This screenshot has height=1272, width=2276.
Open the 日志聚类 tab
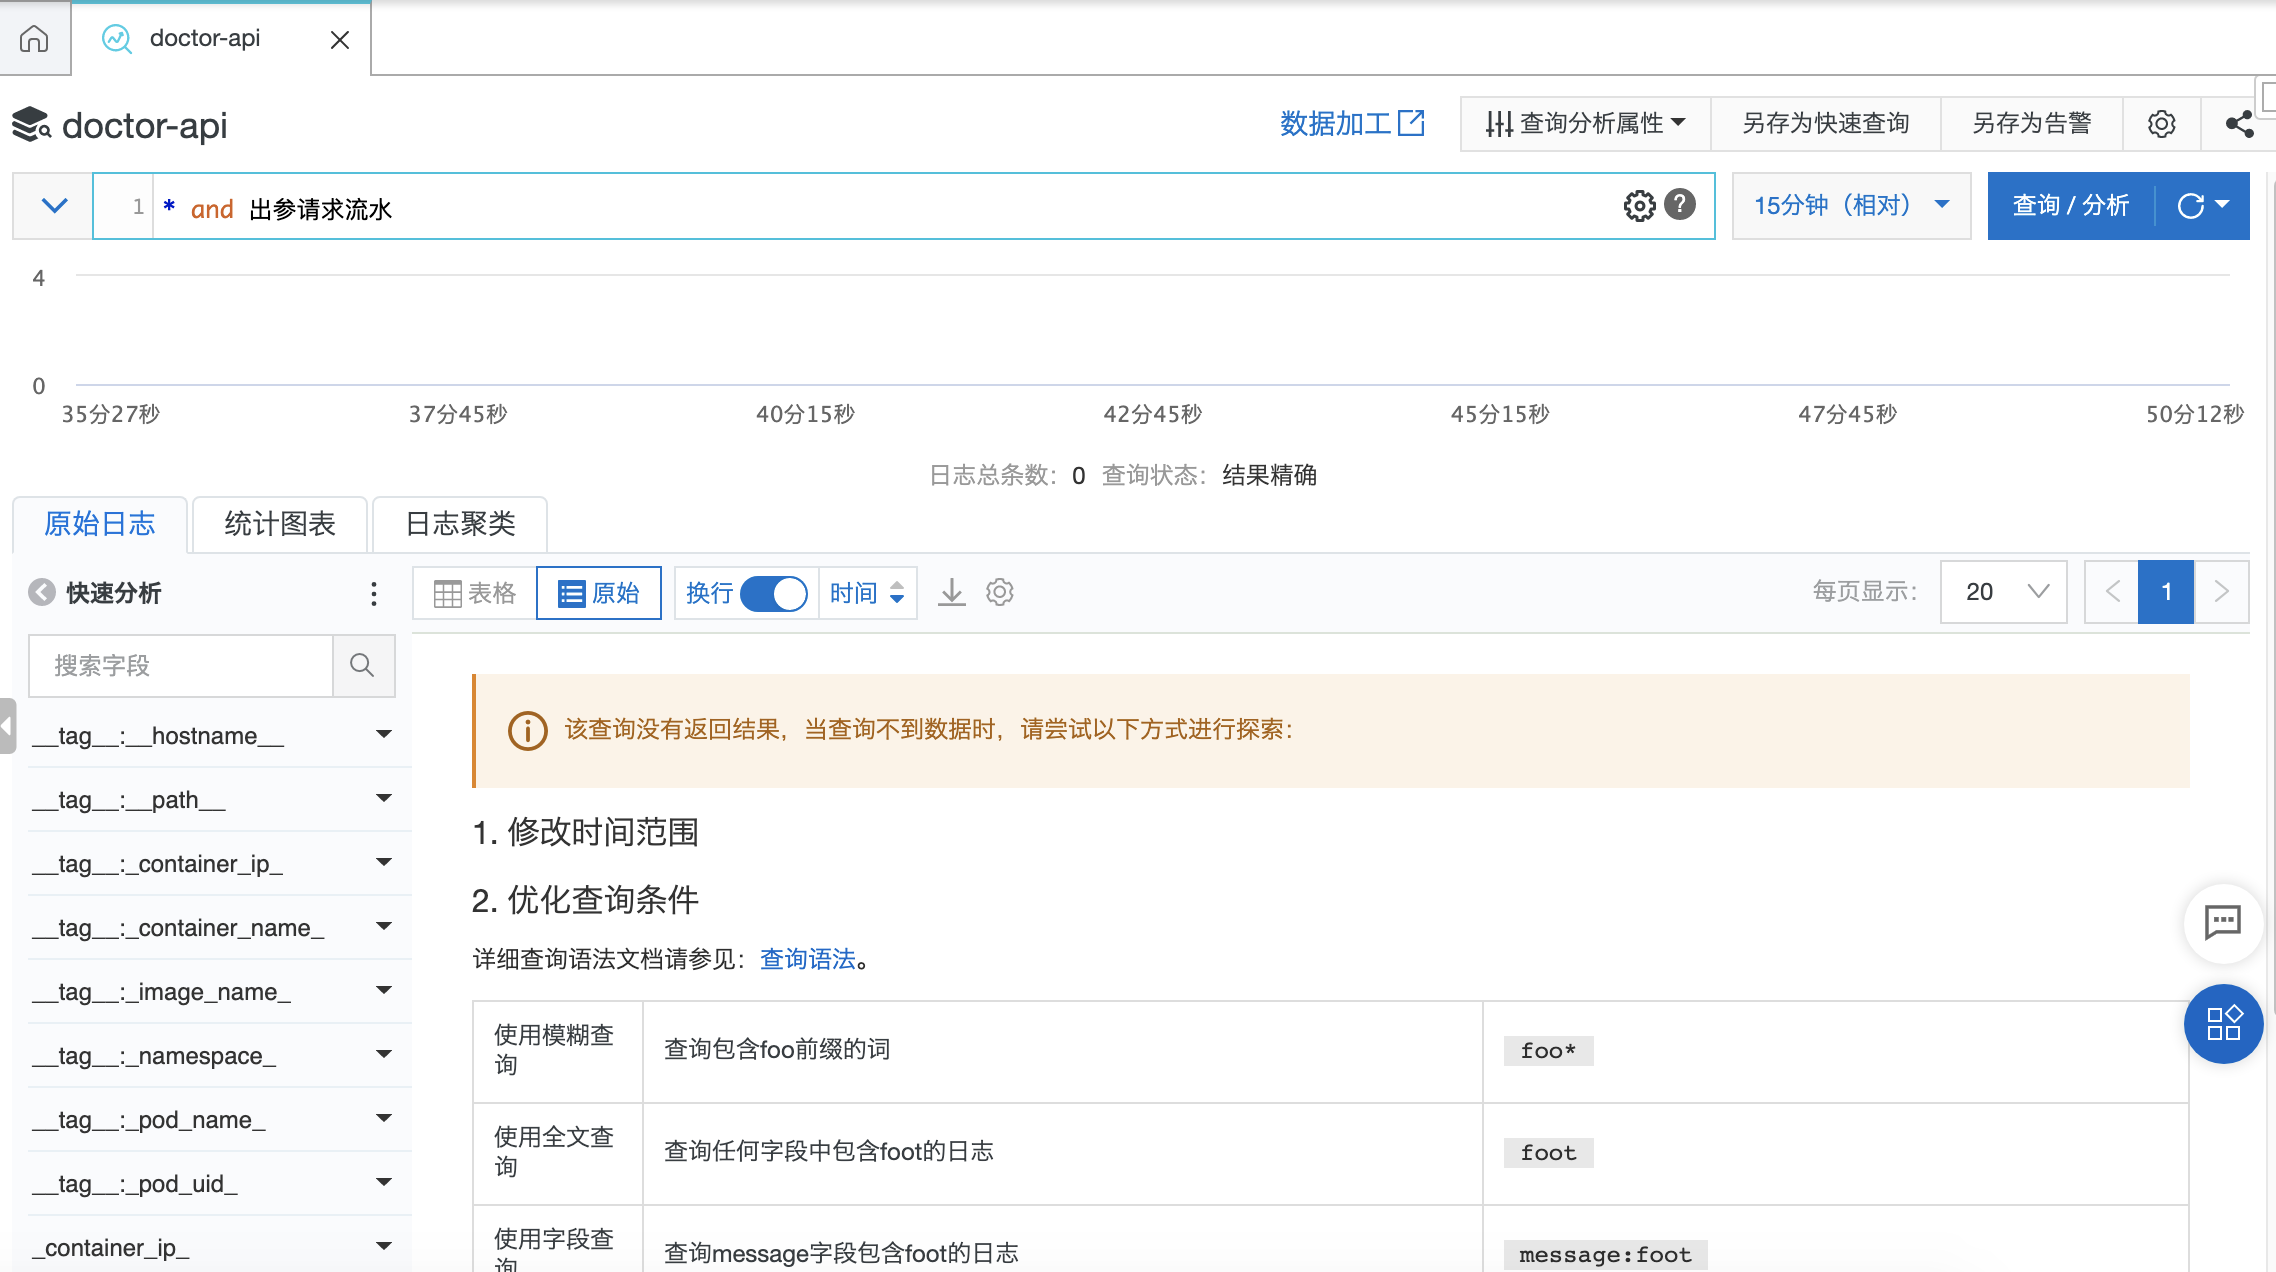point(460,524)
